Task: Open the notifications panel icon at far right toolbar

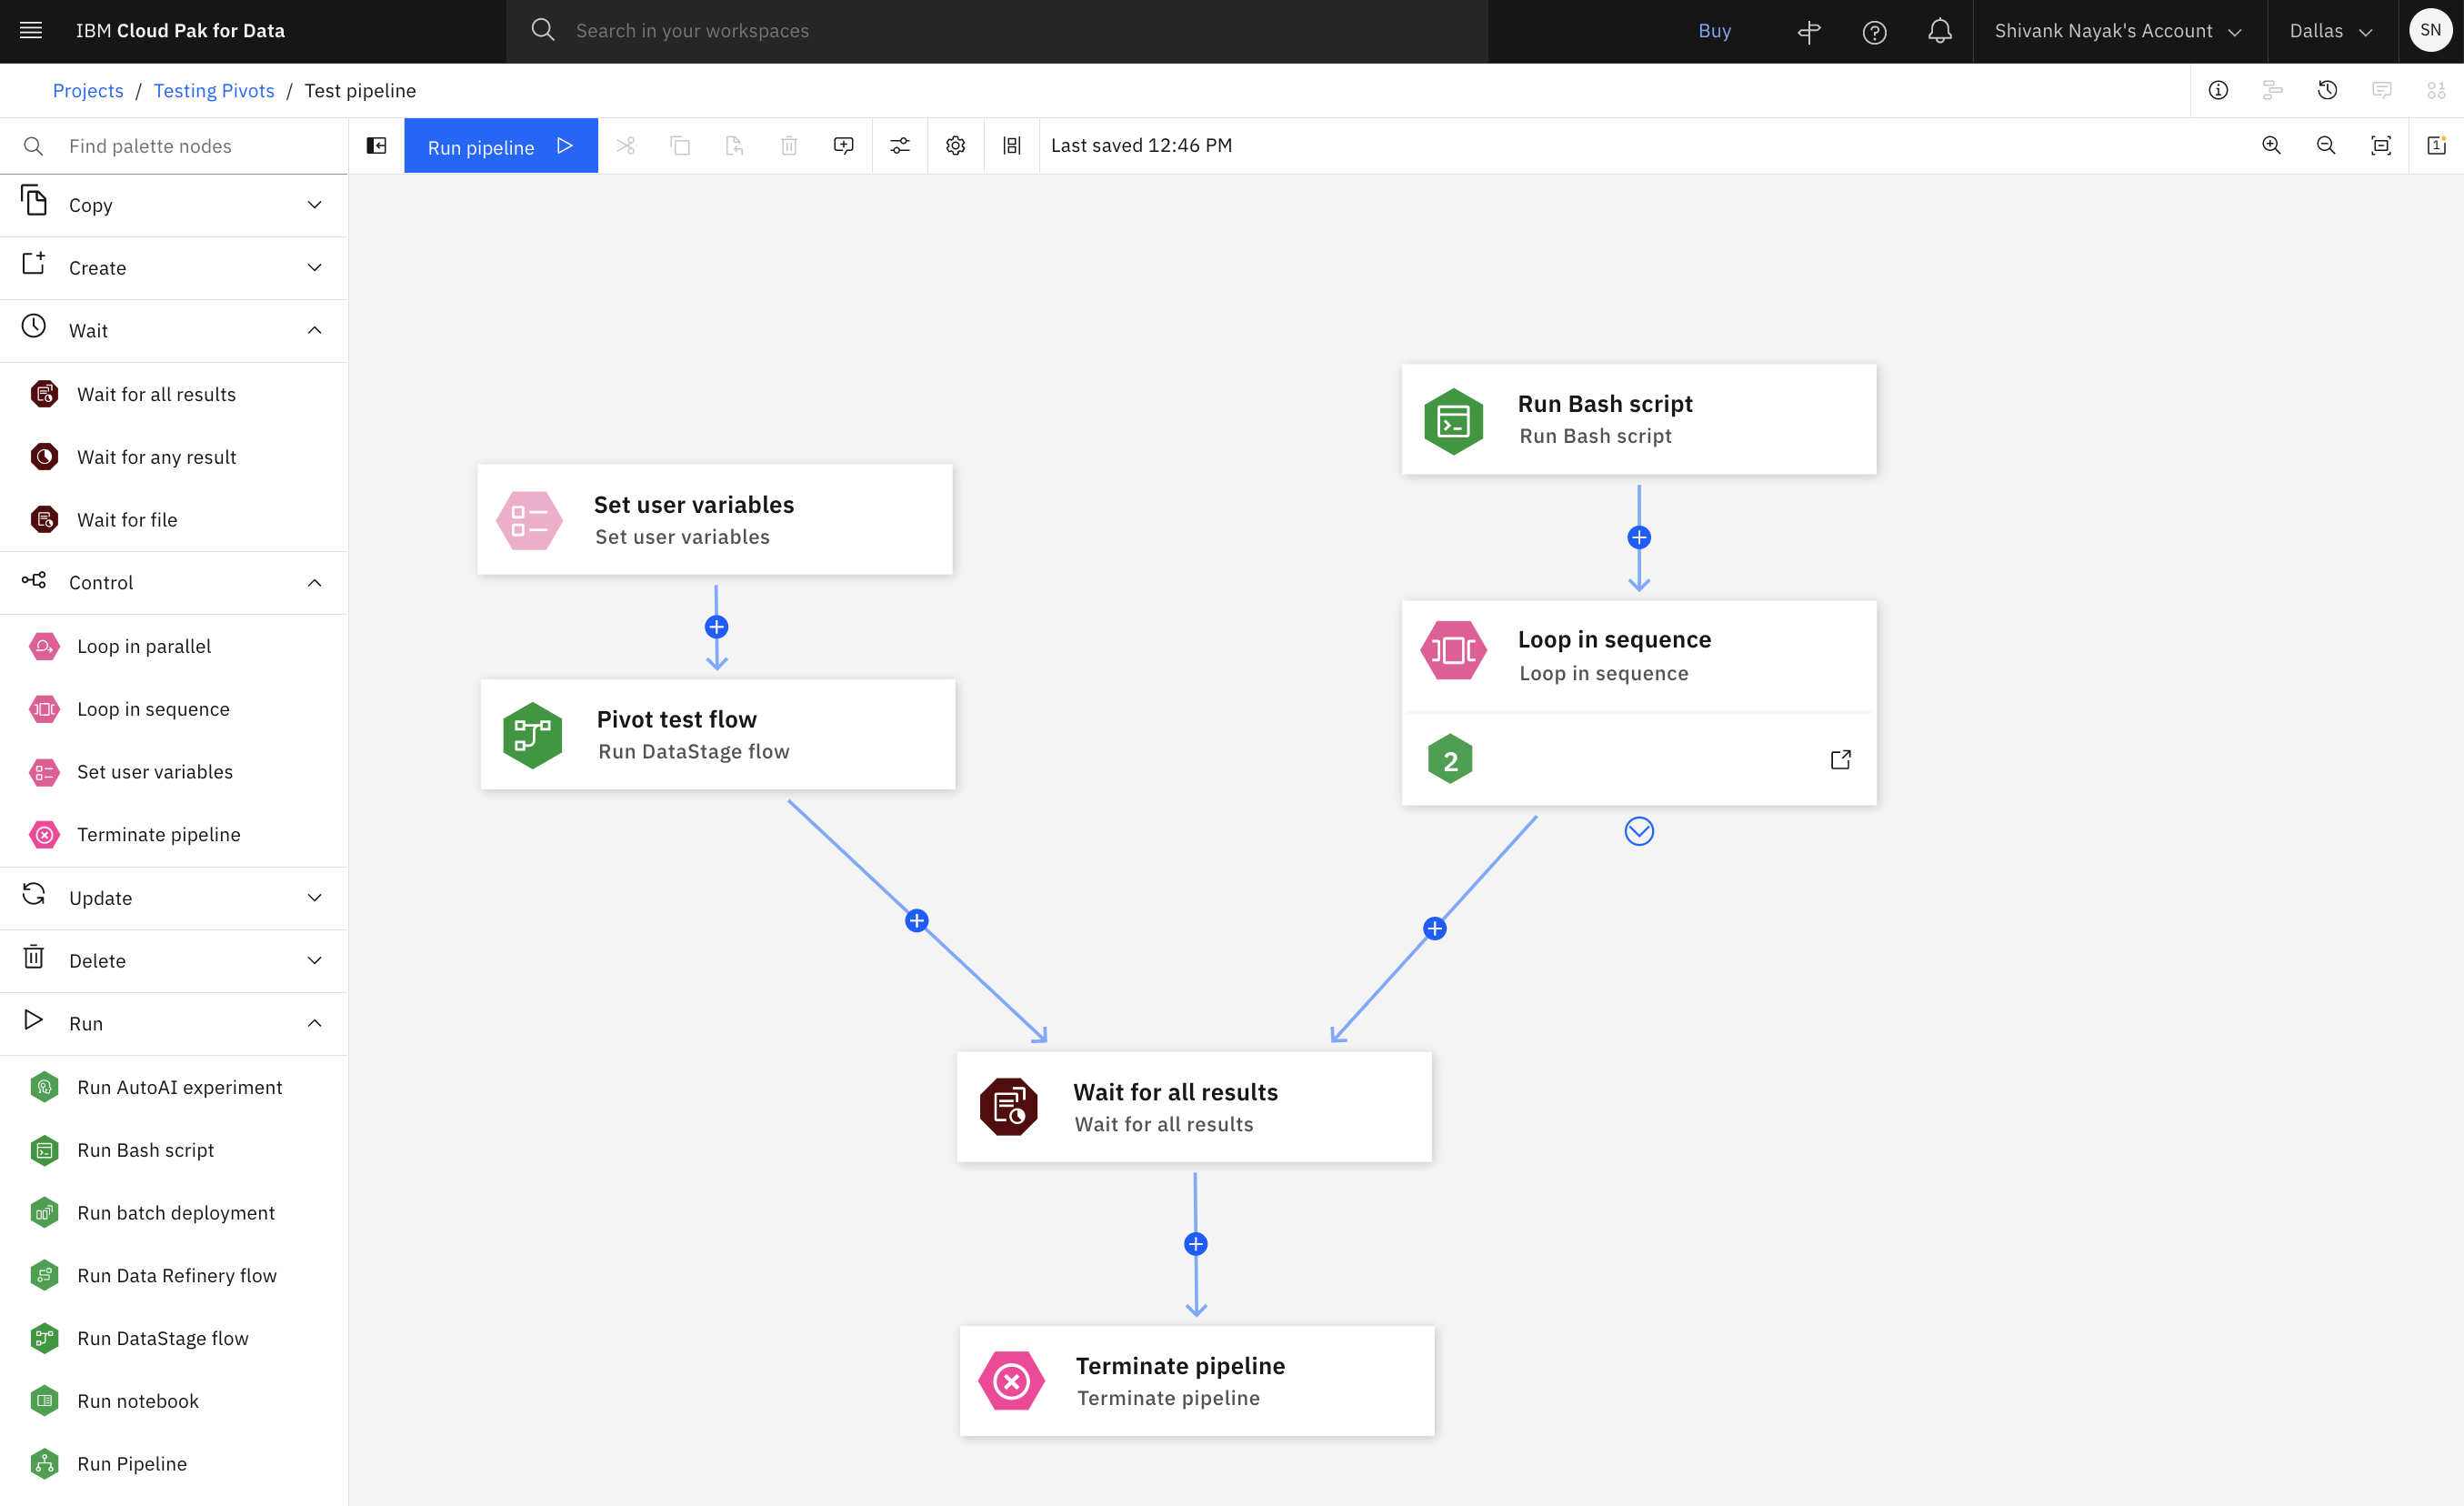Action: coord(2436,146)
